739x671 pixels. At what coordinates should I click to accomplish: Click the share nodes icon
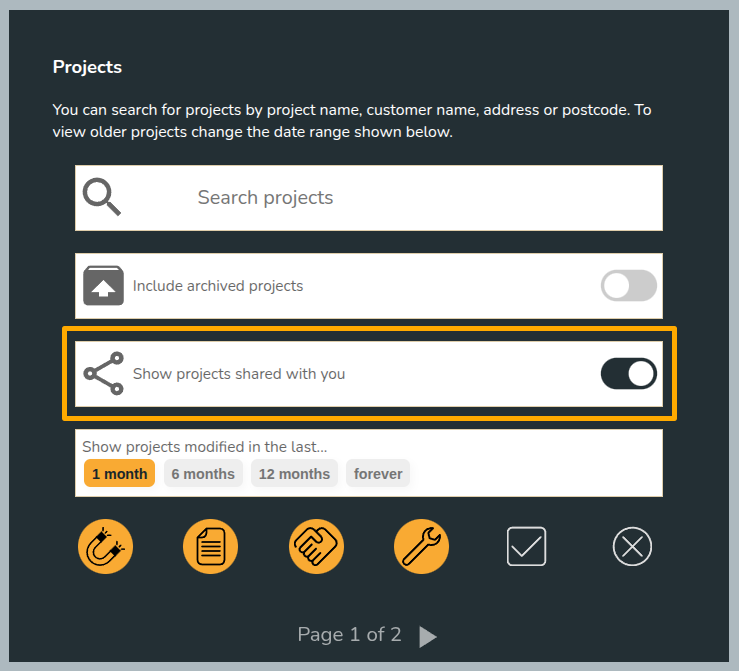tap(104, 373)
